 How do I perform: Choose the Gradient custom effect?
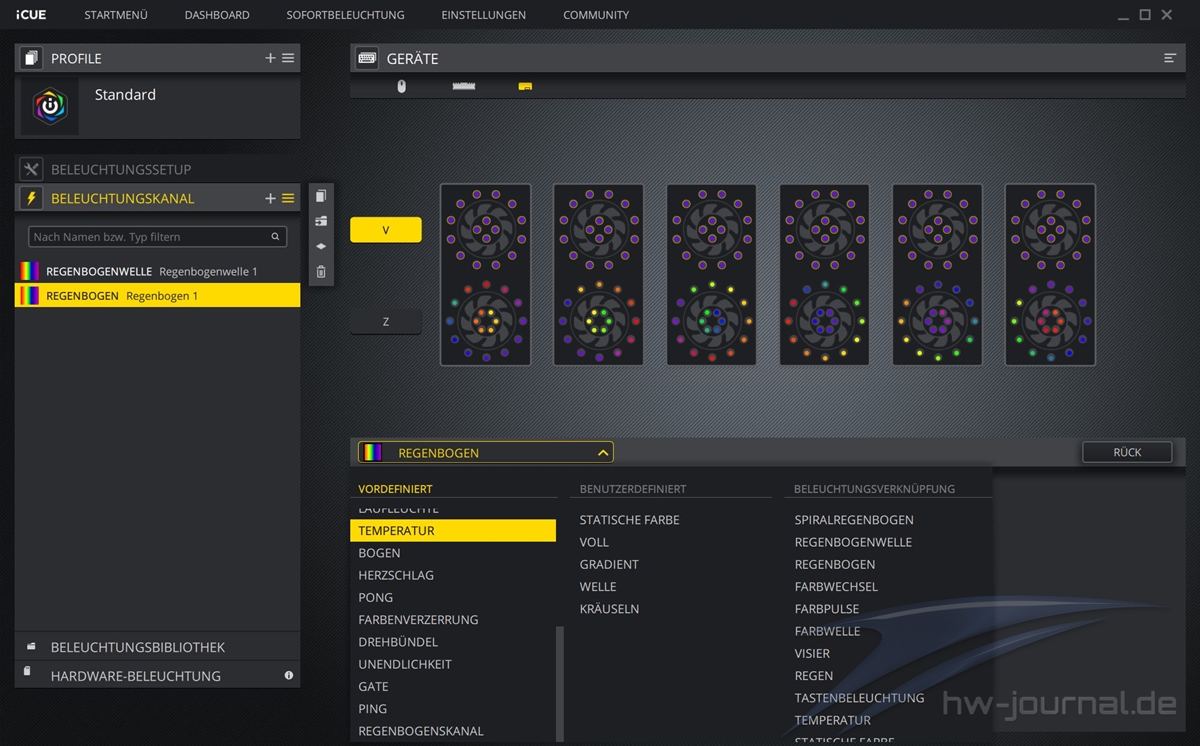point(609,564)
